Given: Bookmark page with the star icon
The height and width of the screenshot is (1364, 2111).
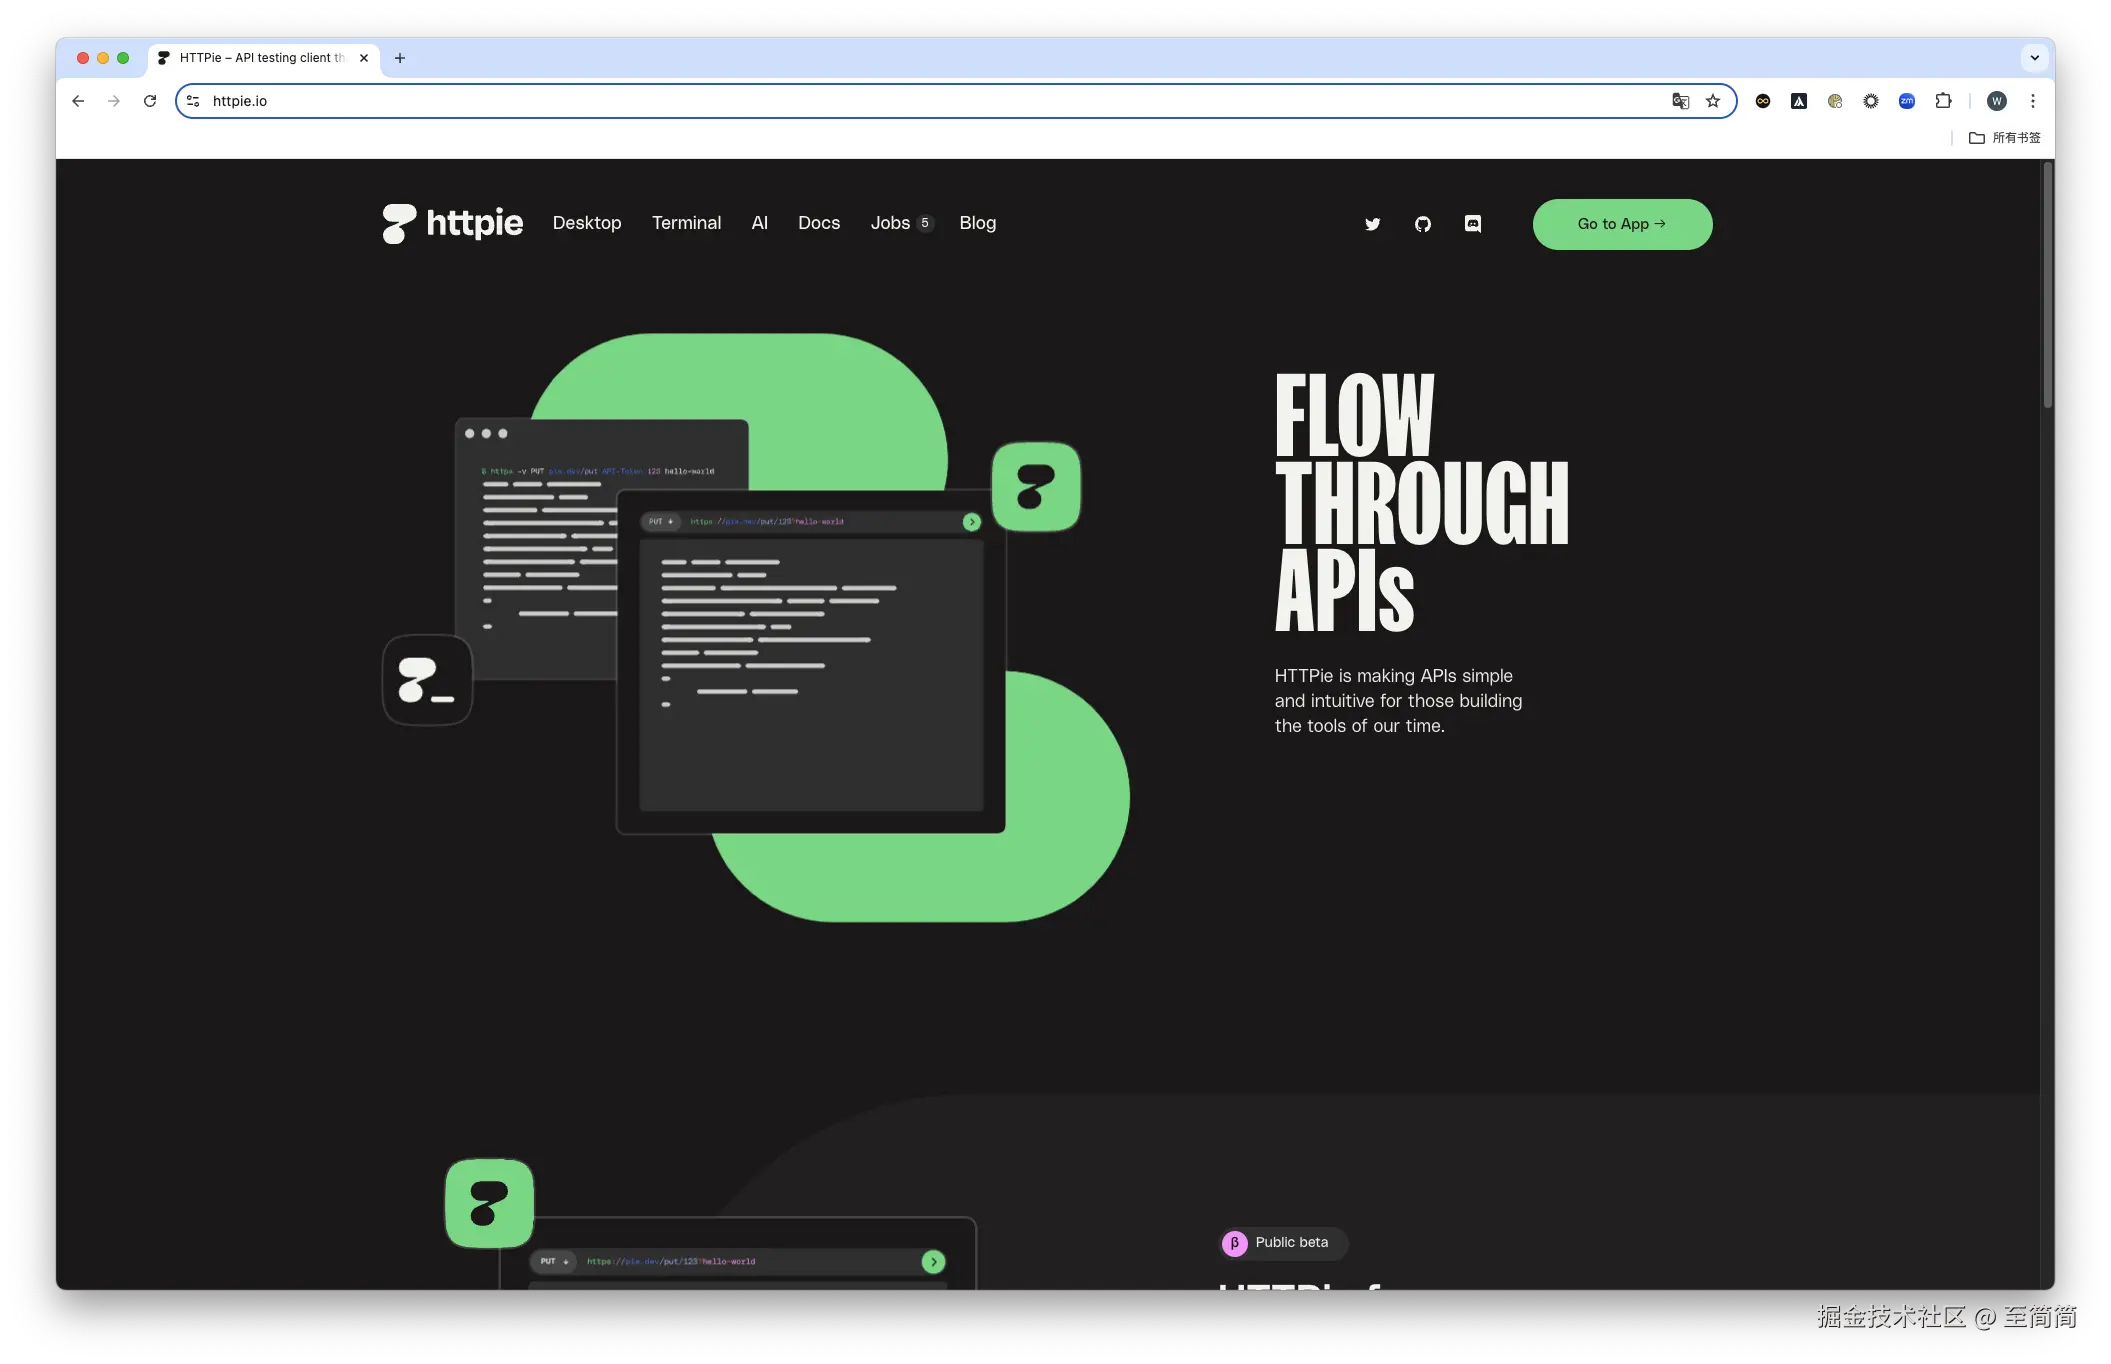Looking at the screenshot, I should 1713,101.
